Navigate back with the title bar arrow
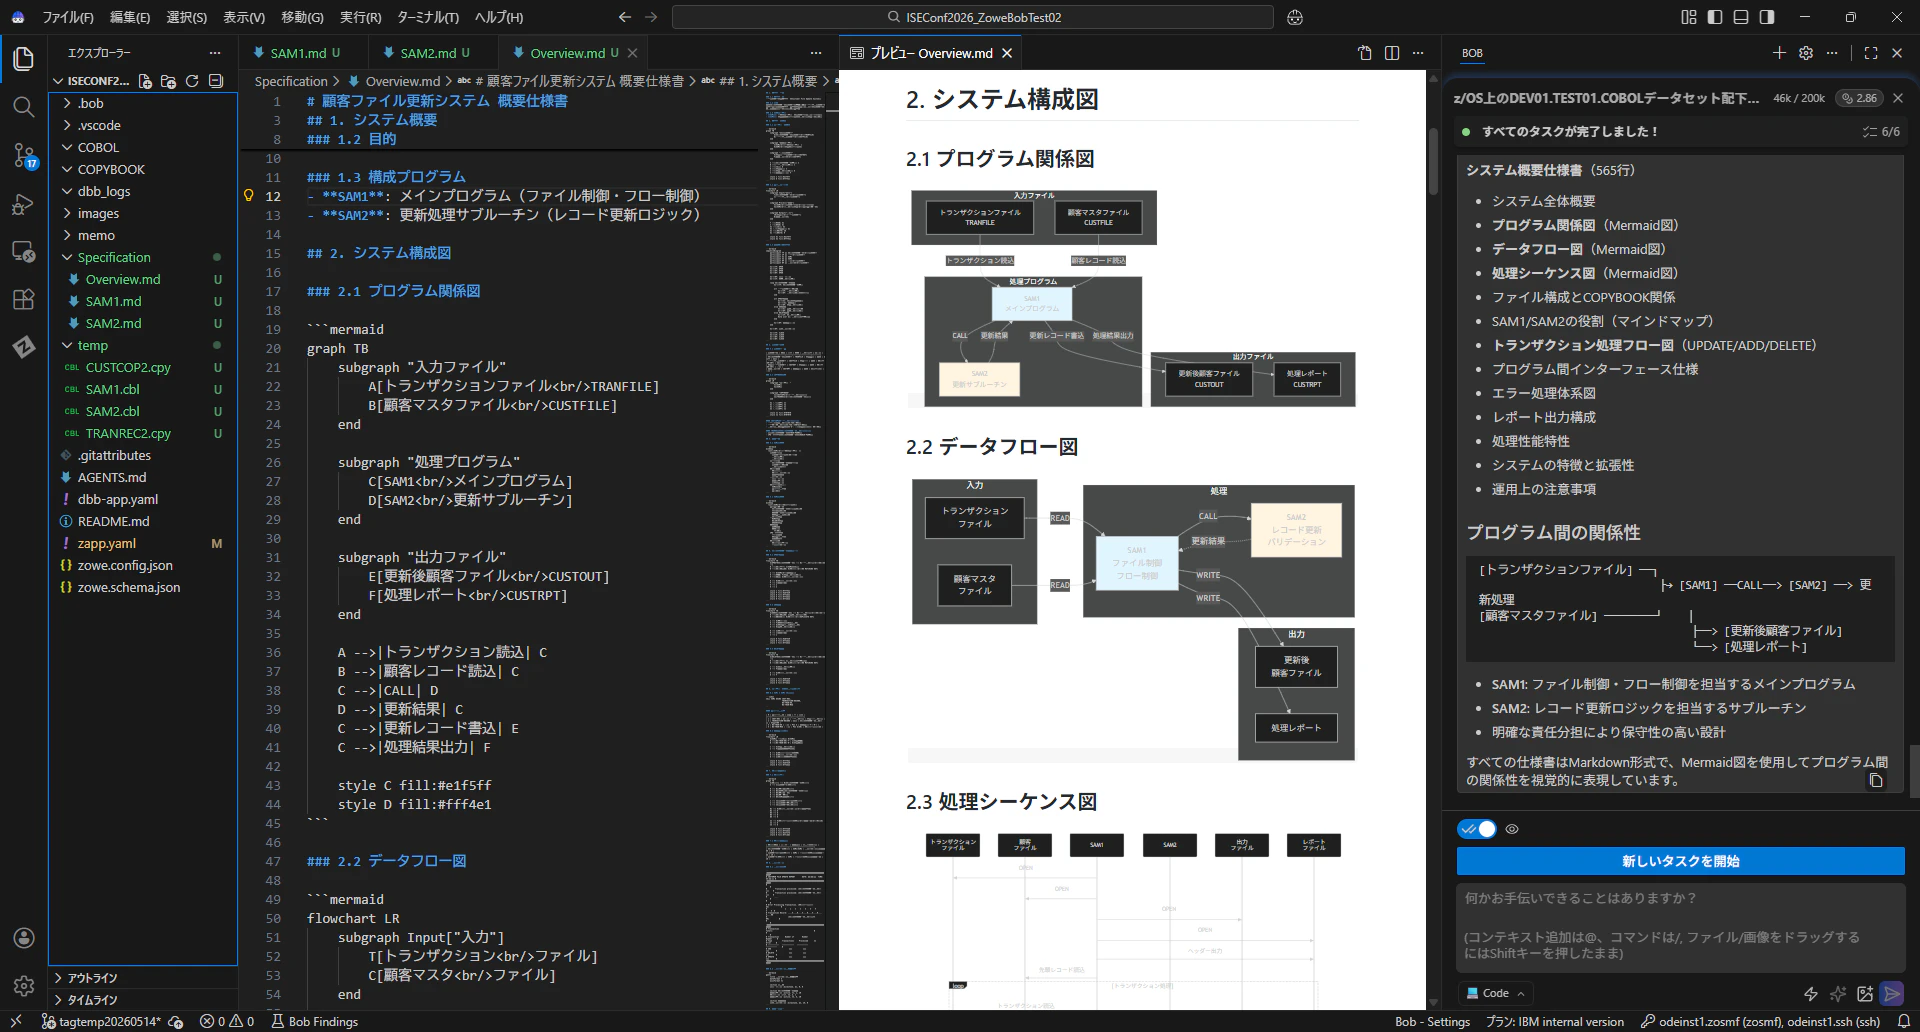 625,17
